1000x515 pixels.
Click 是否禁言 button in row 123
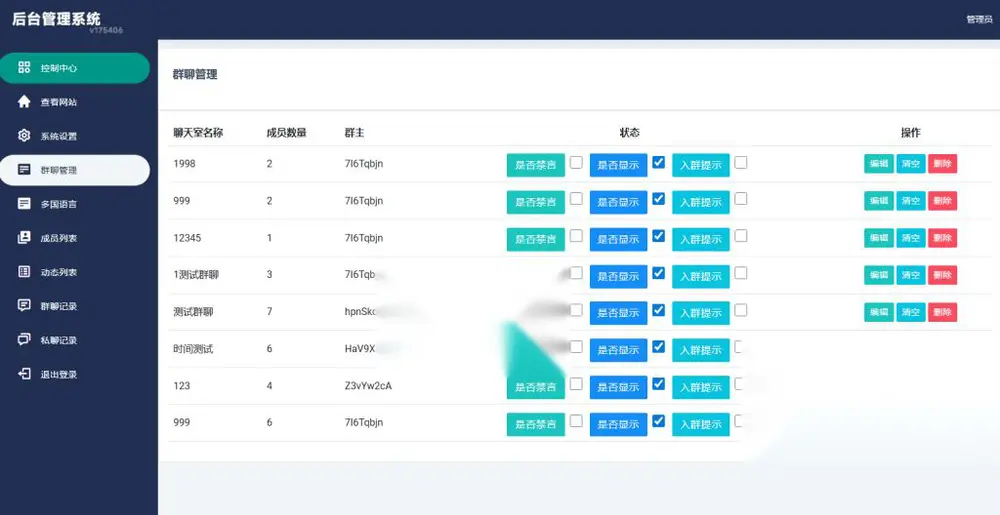(536, 387)
